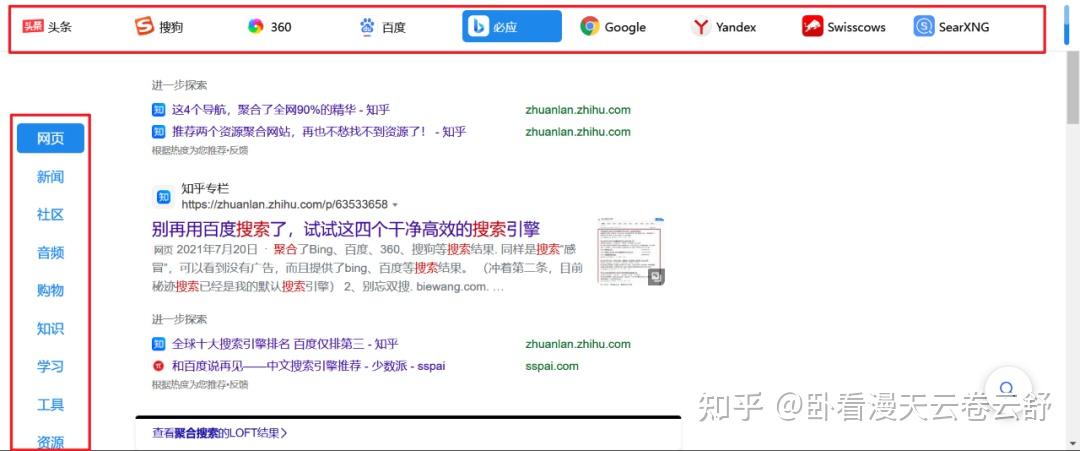Open 推荐两个资源聚合网站 result link

tap(319, 132)
